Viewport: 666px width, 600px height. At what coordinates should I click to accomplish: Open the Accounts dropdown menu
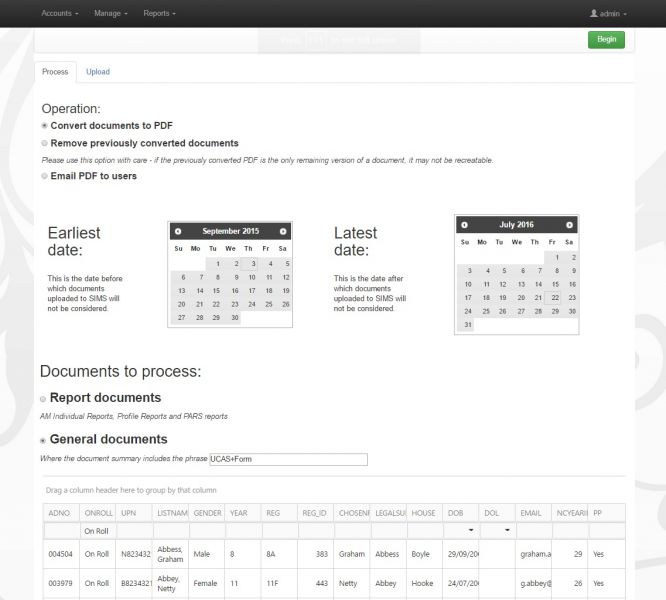(x=60, y=14)
